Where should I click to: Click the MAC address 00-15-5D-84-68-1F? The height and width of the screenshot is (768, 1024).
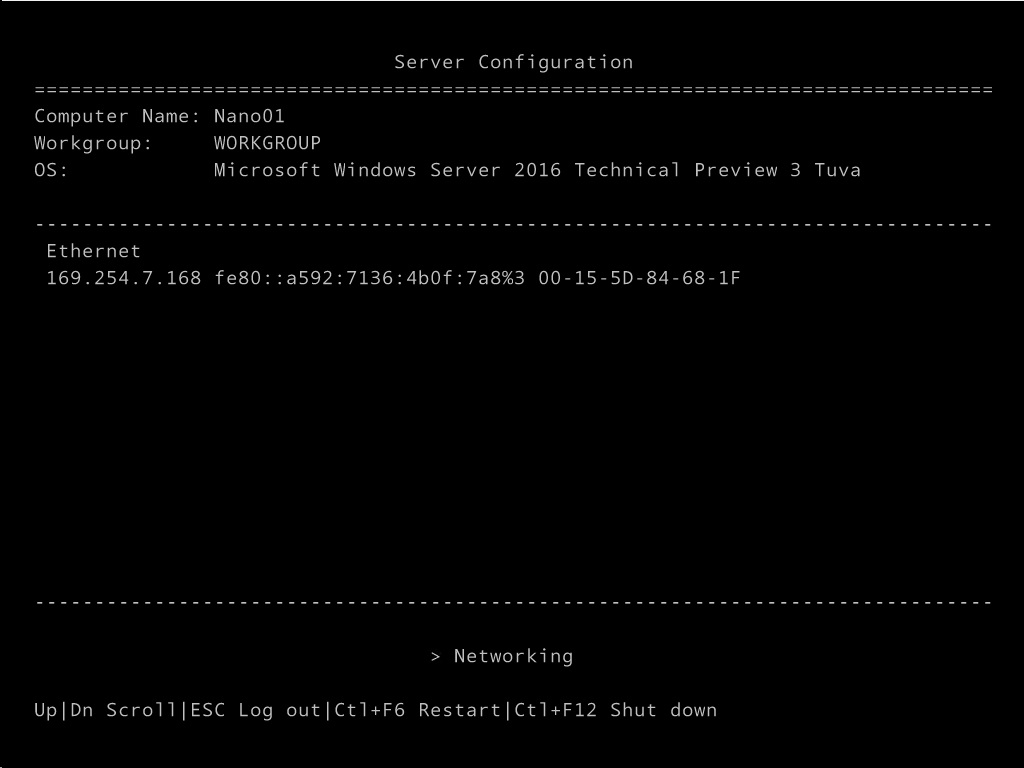pos(639,278)
